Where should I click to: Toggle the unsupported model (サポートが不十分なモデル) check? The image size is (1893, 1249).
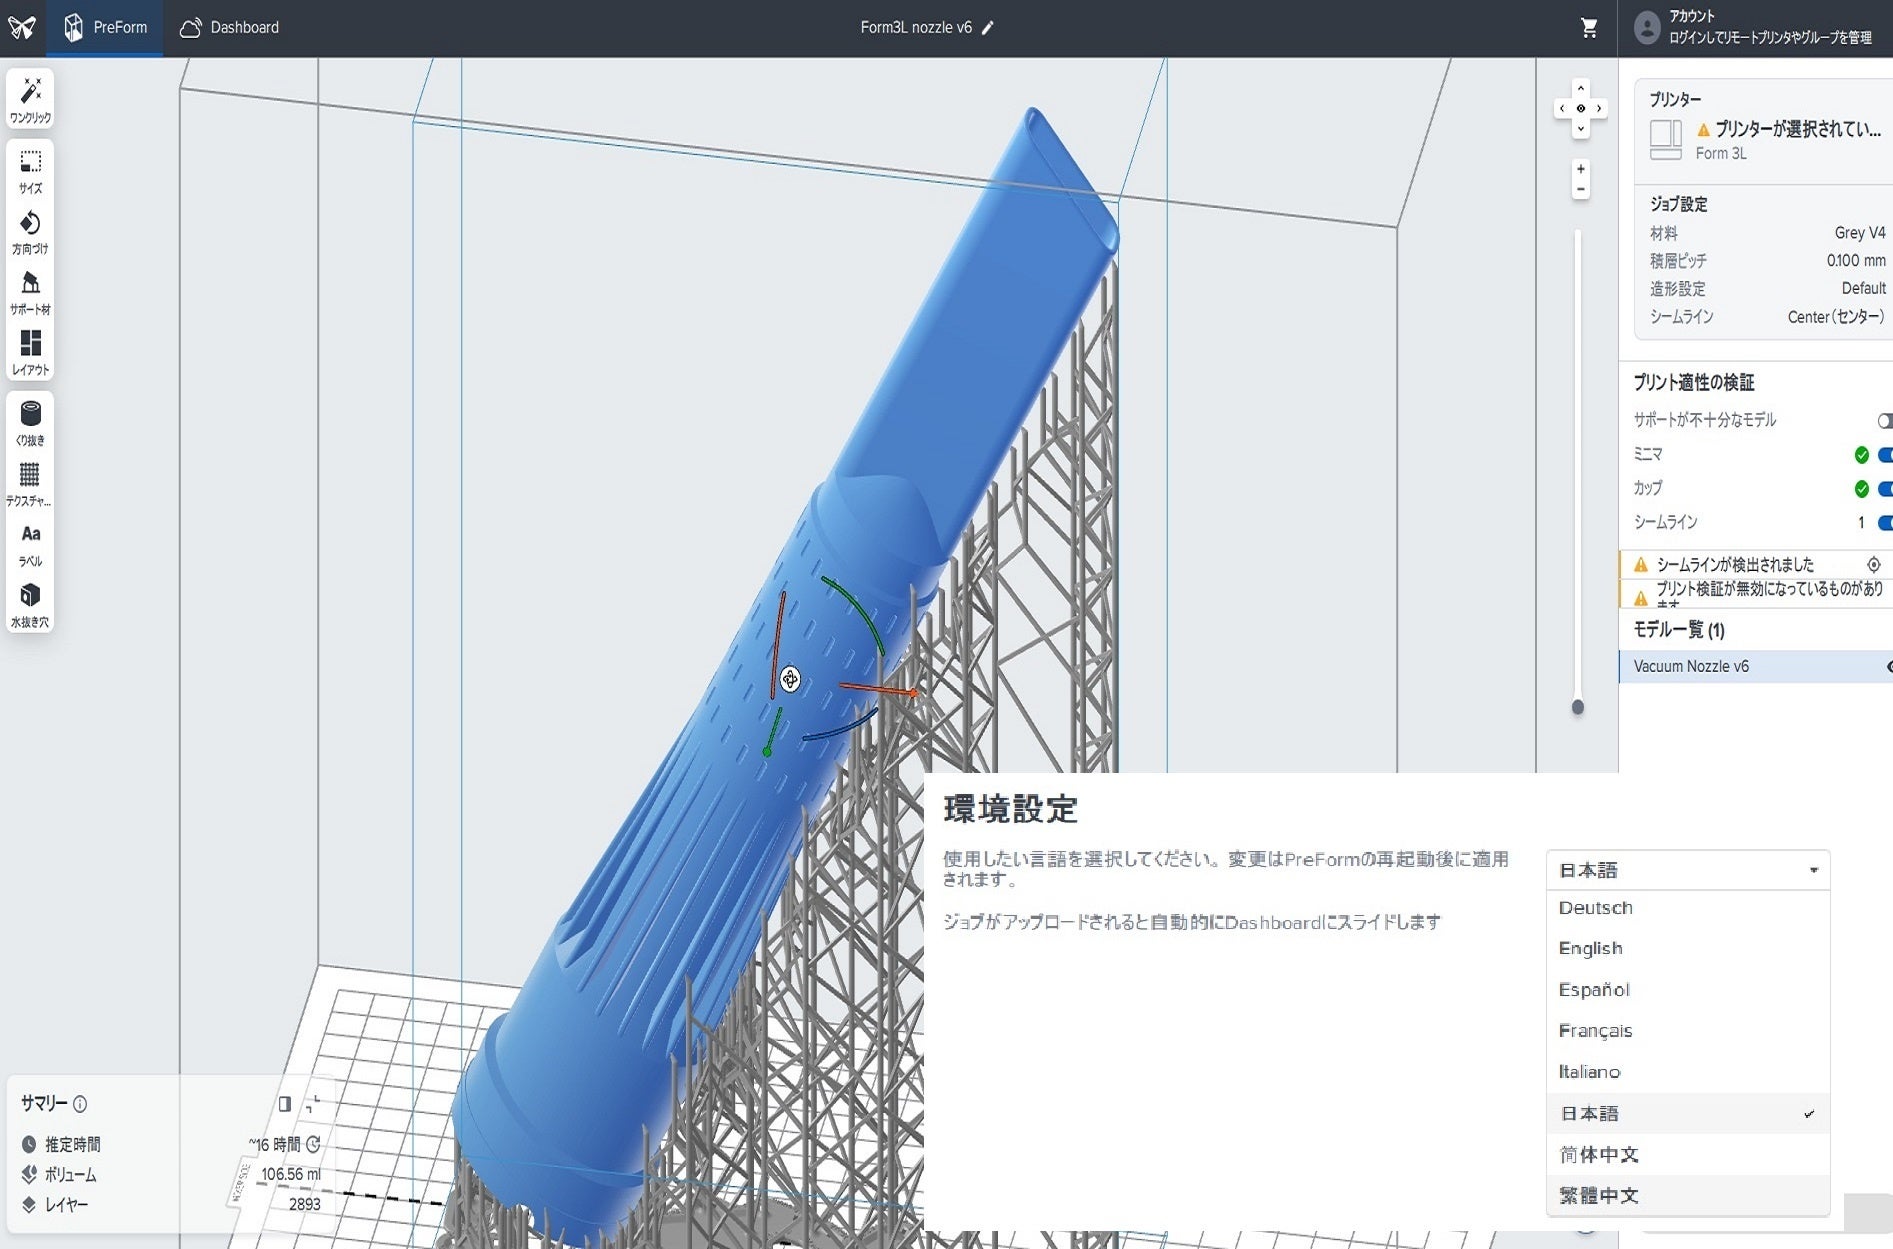[1885, 421]
